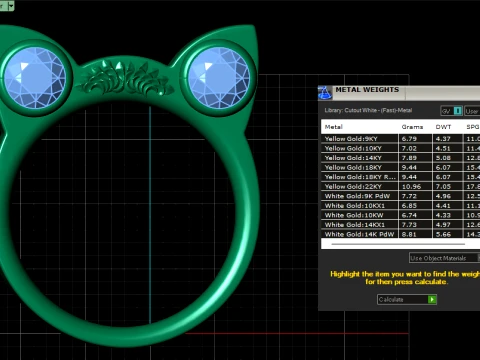Select the Yellow Gold:10KY row
This screenshot has height=360, width=480.
(400, 148)
